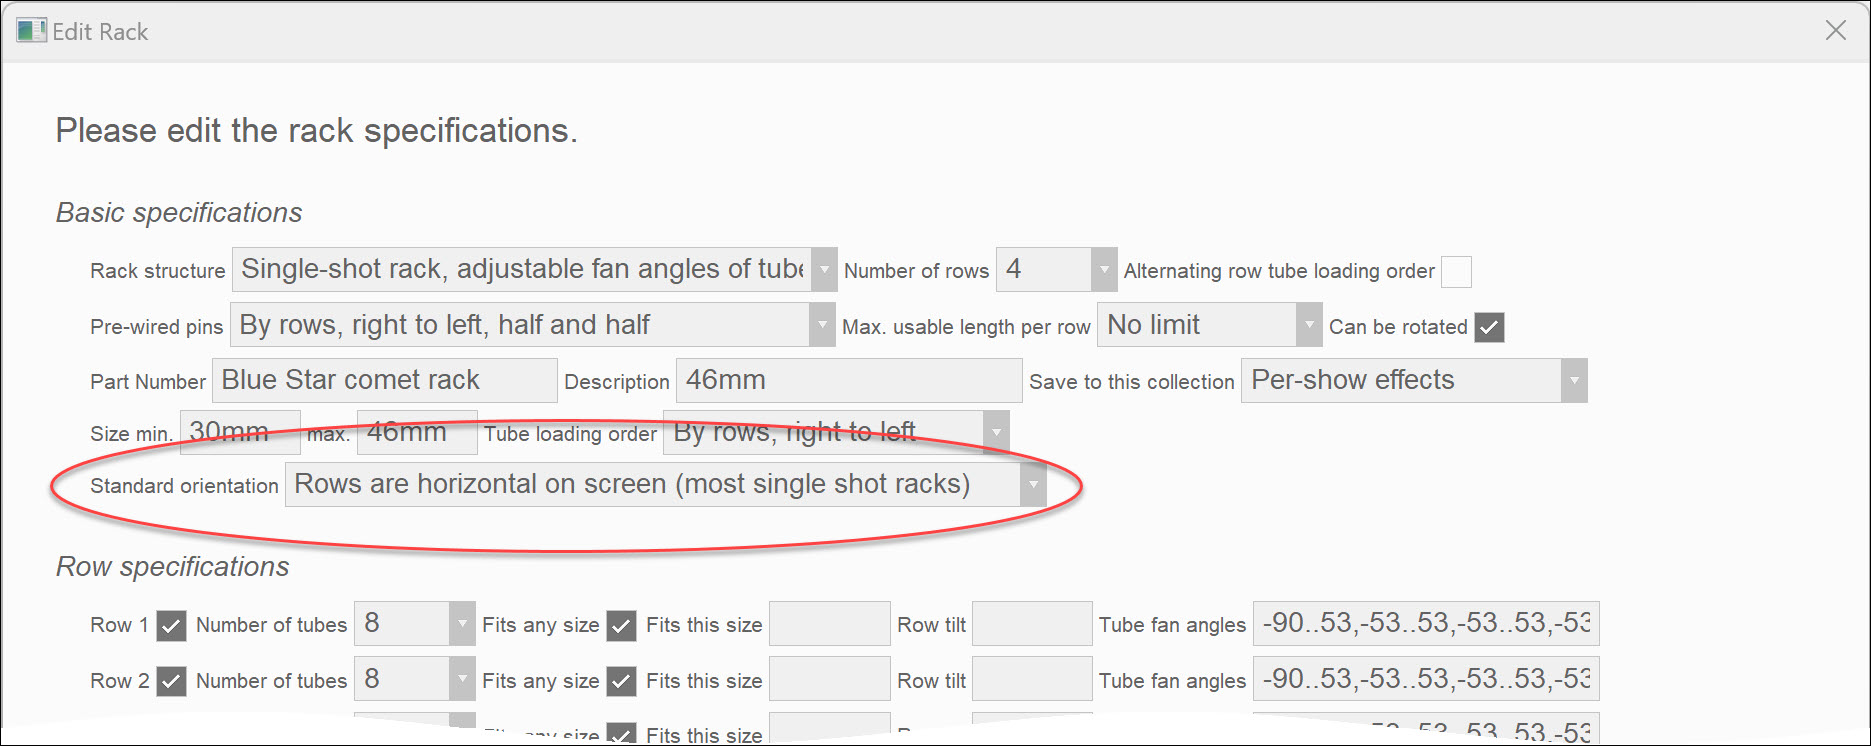
Task: Disable Fits any size for Row 1
Action: [x=621, y=624]
